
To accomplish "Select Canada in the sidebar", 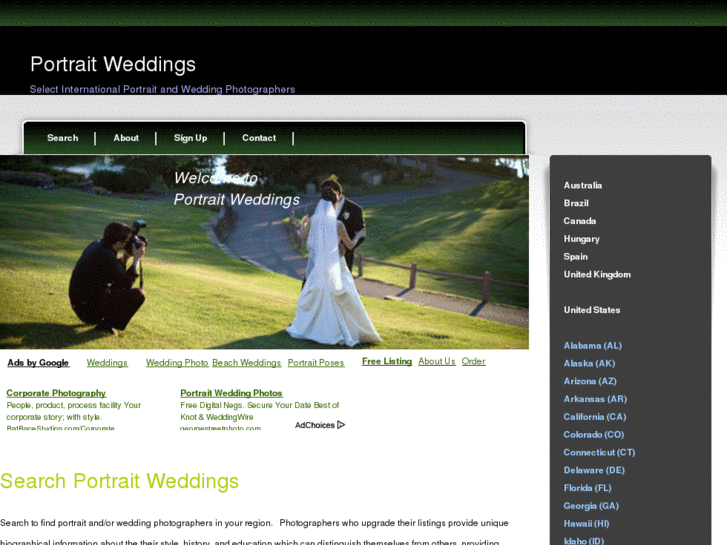I will point(580,221).
